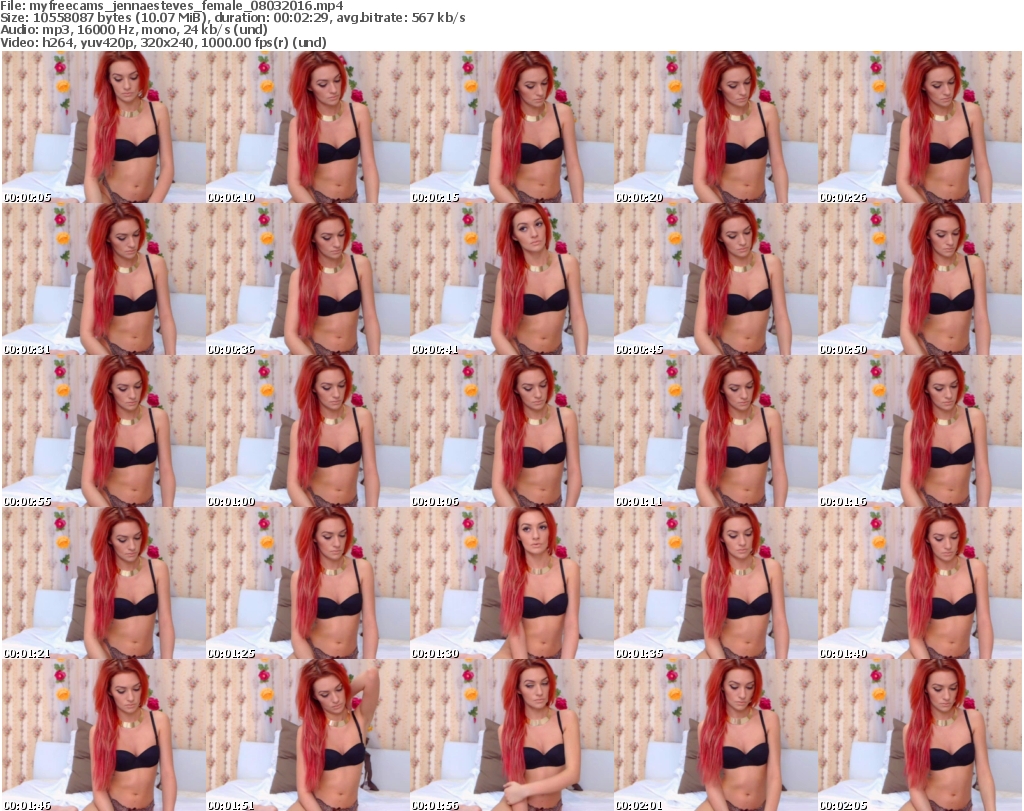The height and width of the screenshot is (811, 1024).
Task: Click the Size and duration info line
Action: pyautogui.click(x=232, y=18)
